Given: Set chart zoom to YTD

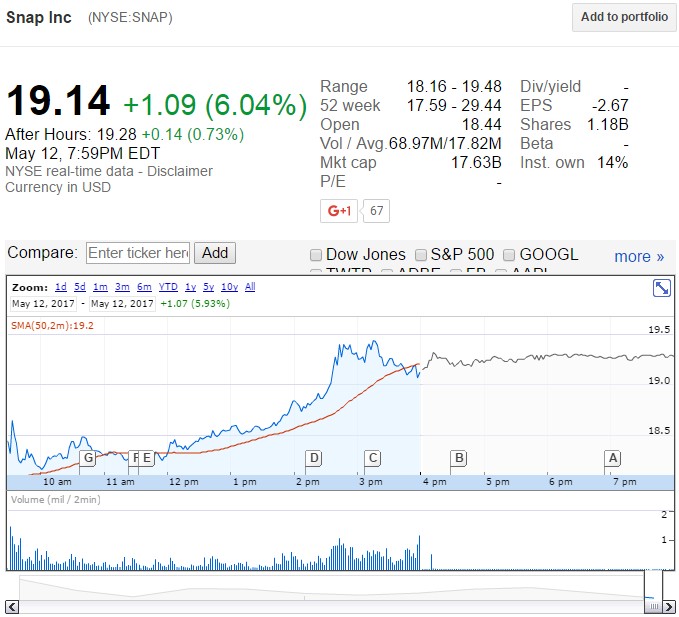Looking at the screenshot, I should (x=168, y=287).
